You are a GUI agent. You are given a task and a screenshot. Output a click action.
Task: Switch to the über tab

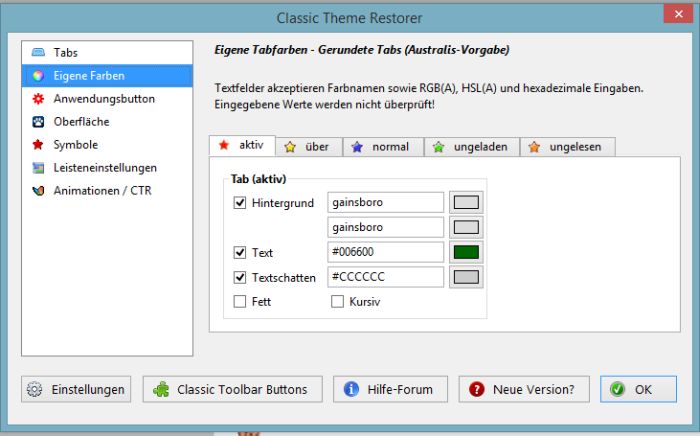[309, 147]
